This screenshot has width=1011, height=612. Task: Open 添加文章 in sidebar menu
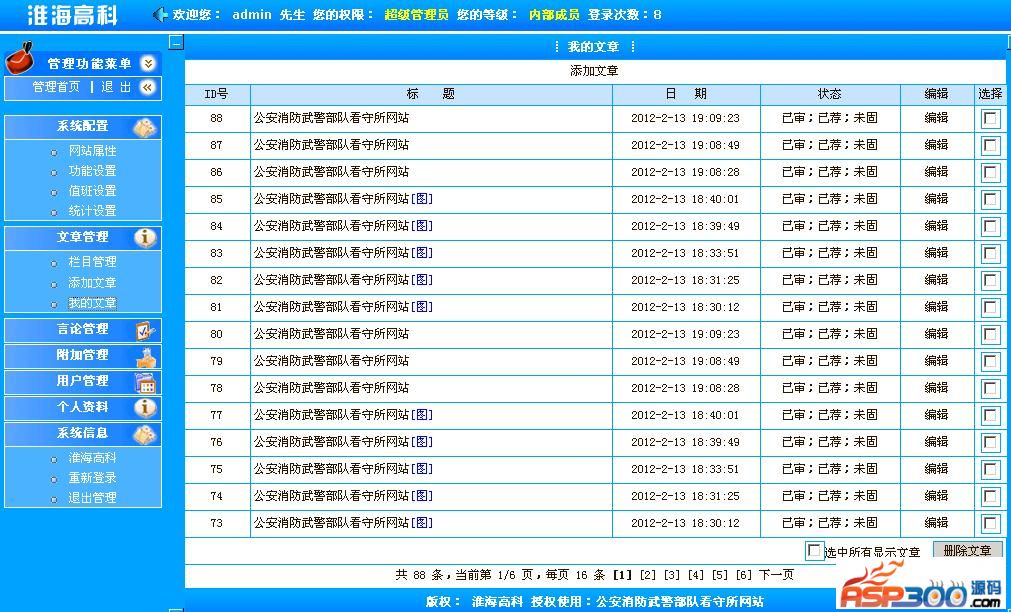(92, 282)
